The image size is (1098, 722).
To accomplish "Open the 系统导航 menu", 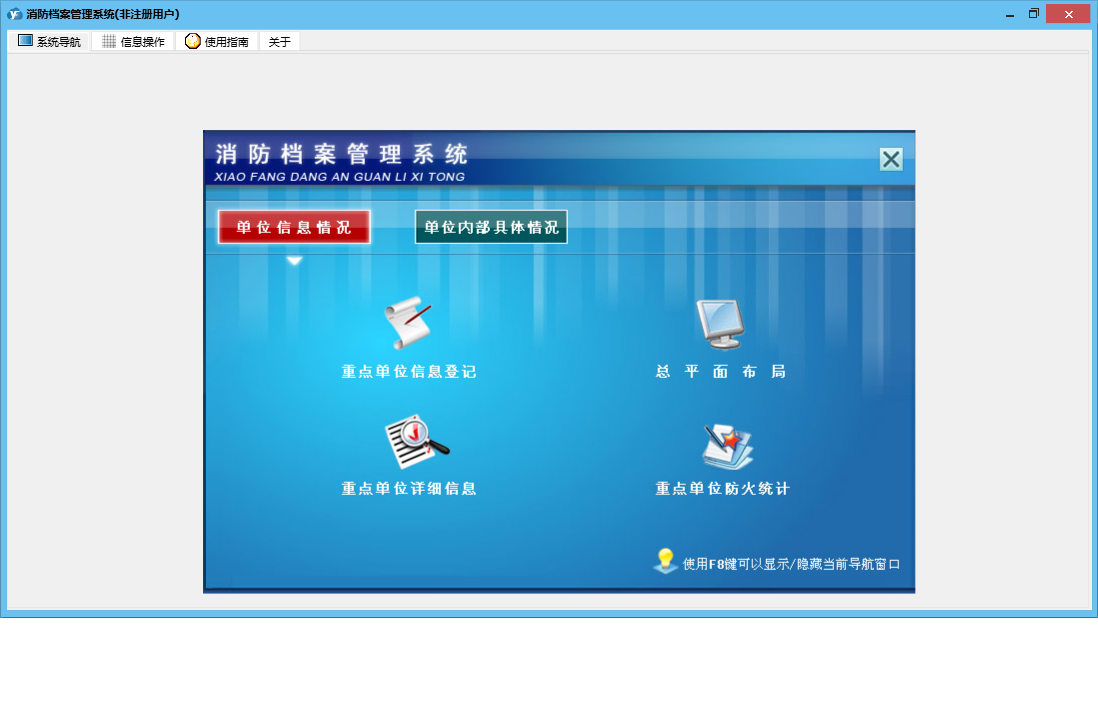I will (x=49, y=42).
